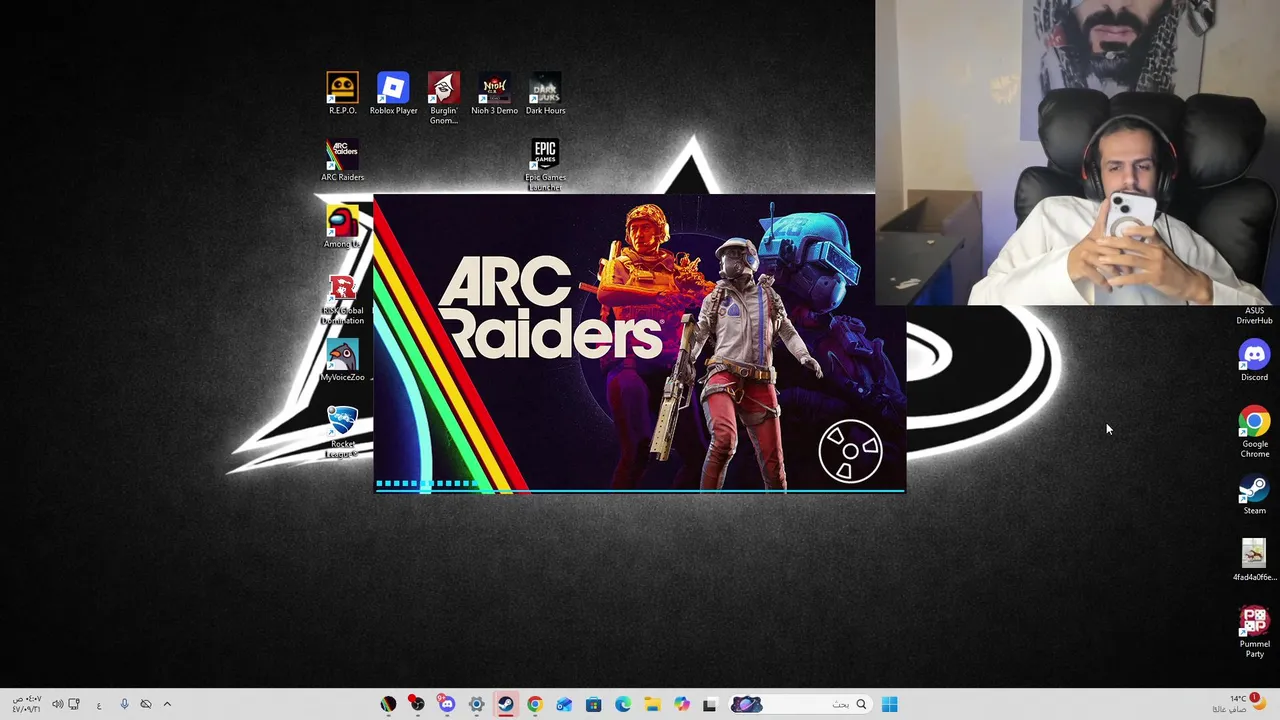Expand the hidden system tray icons chevron
The height and width of the screenshot is (720, 1280).
tap(167, 704)
